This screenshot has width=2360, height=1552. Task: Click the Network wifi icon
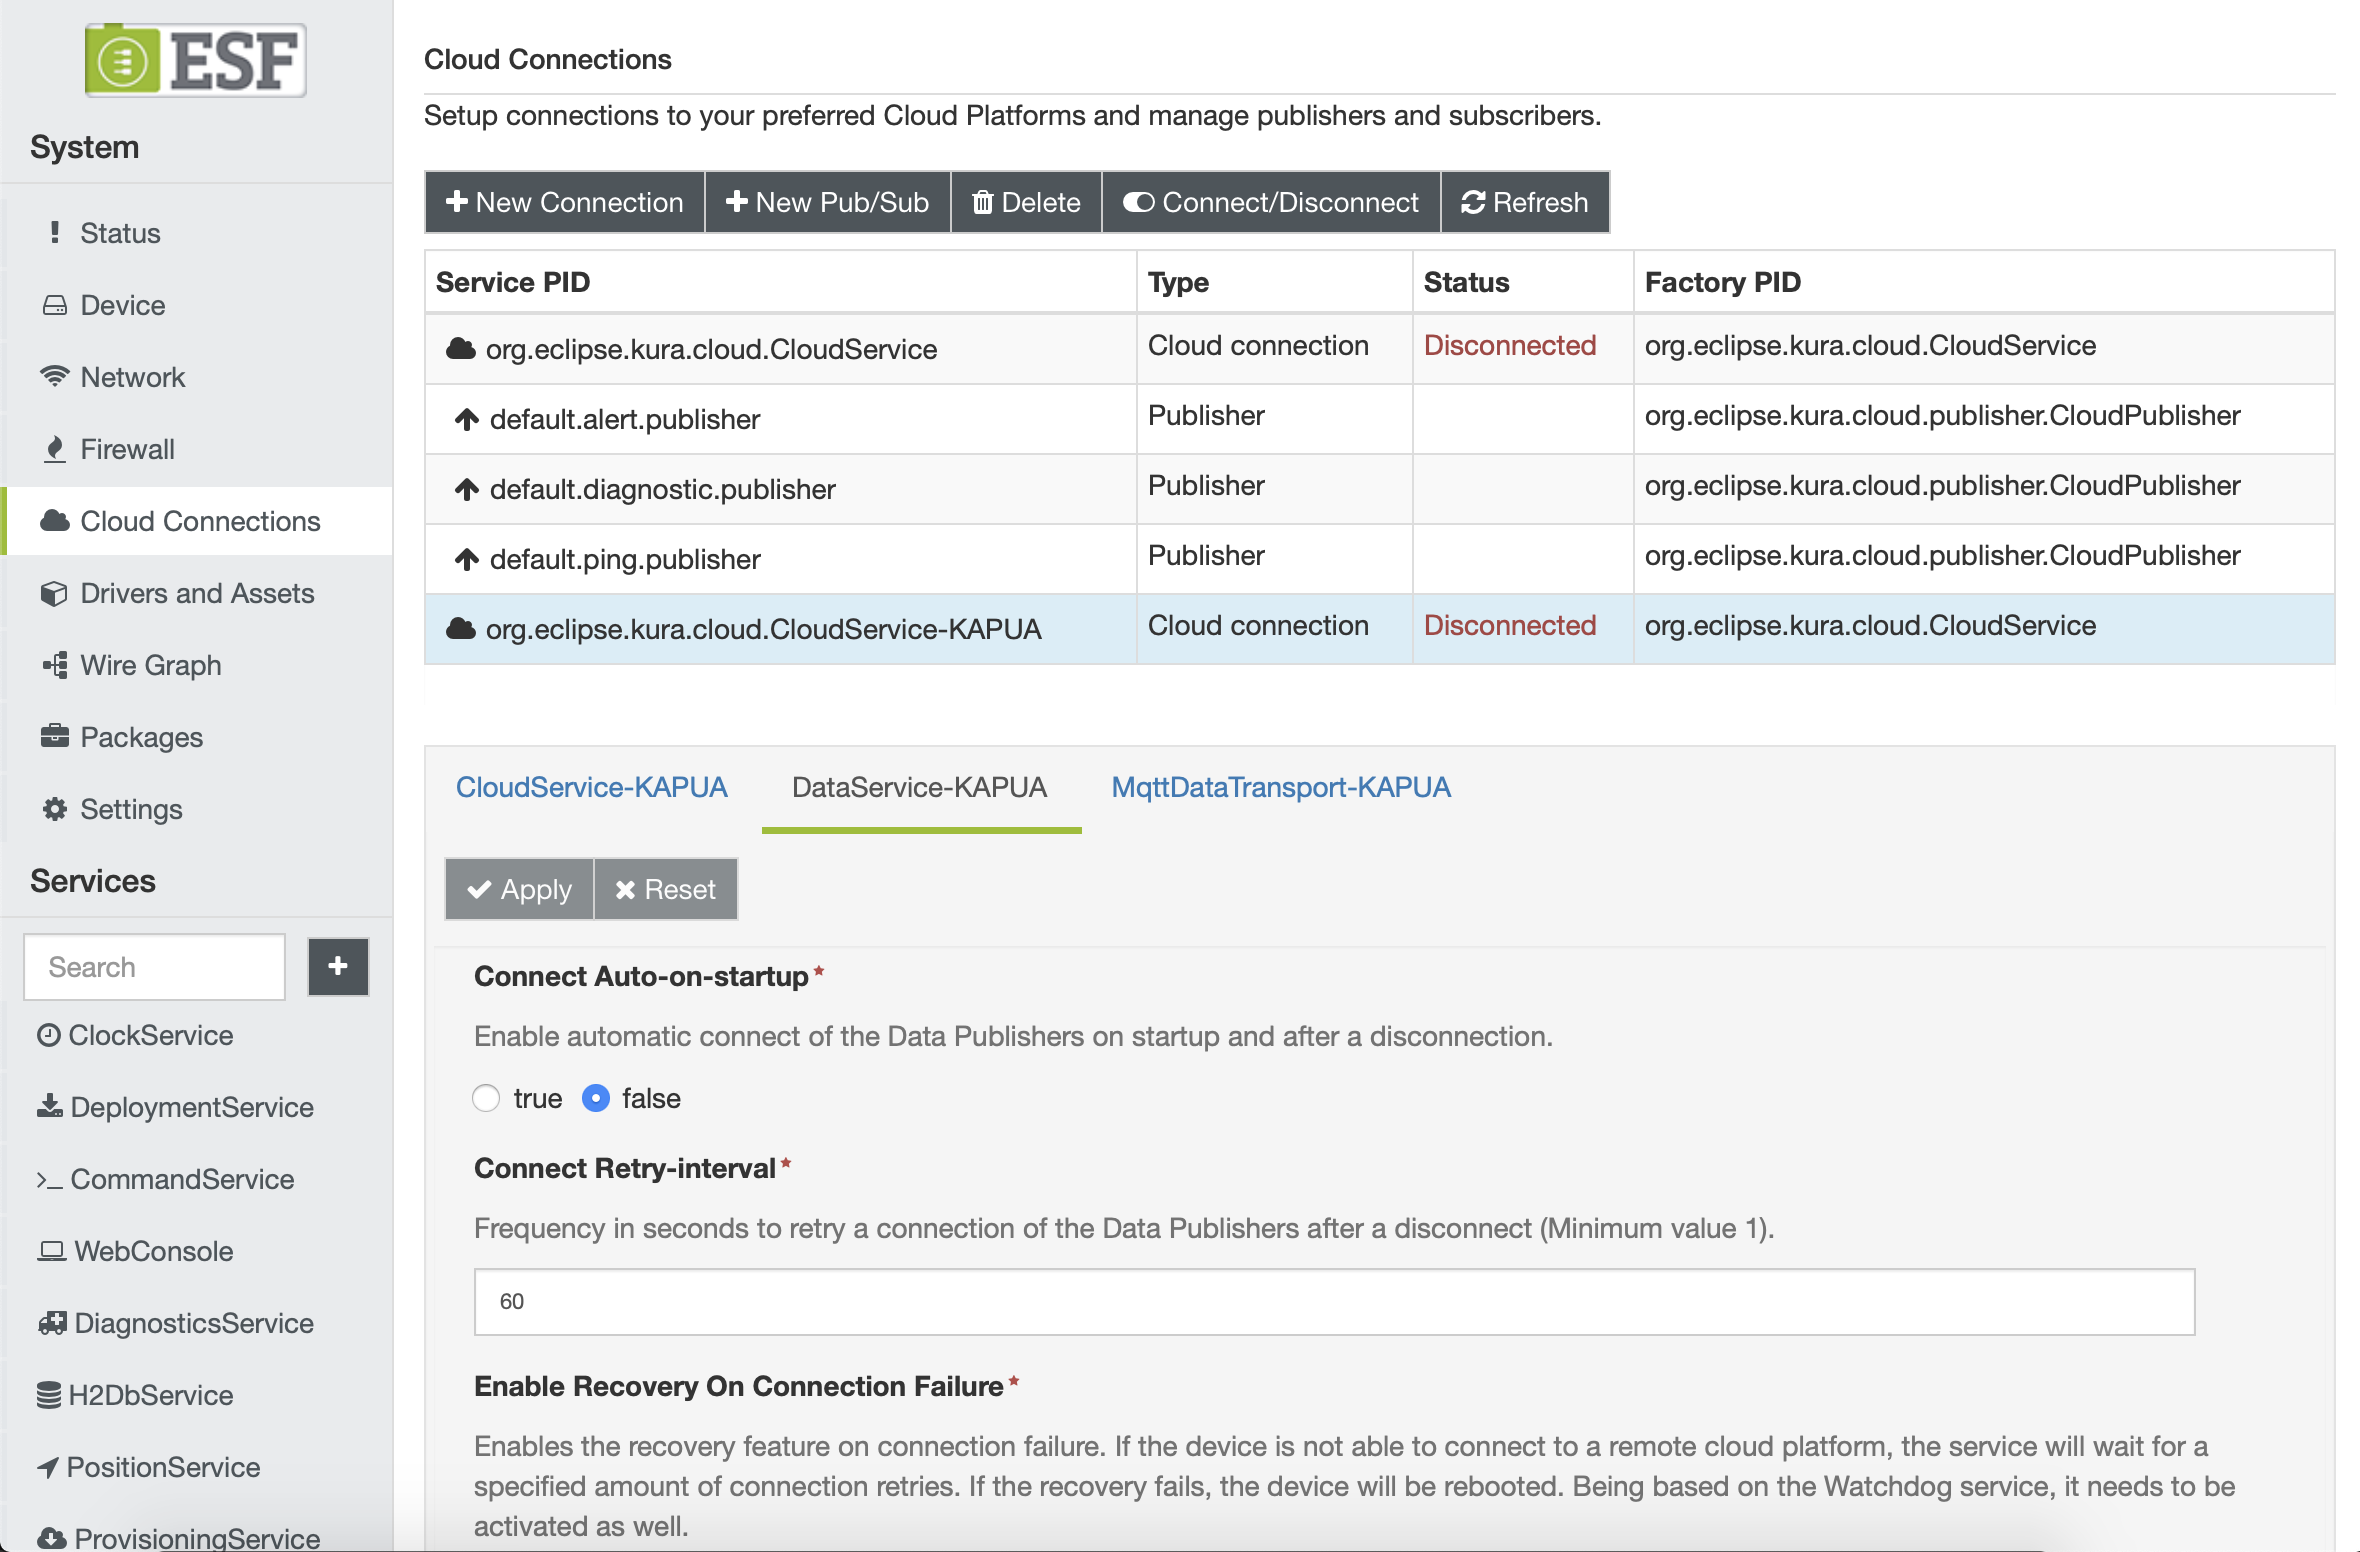click(55, 377)
